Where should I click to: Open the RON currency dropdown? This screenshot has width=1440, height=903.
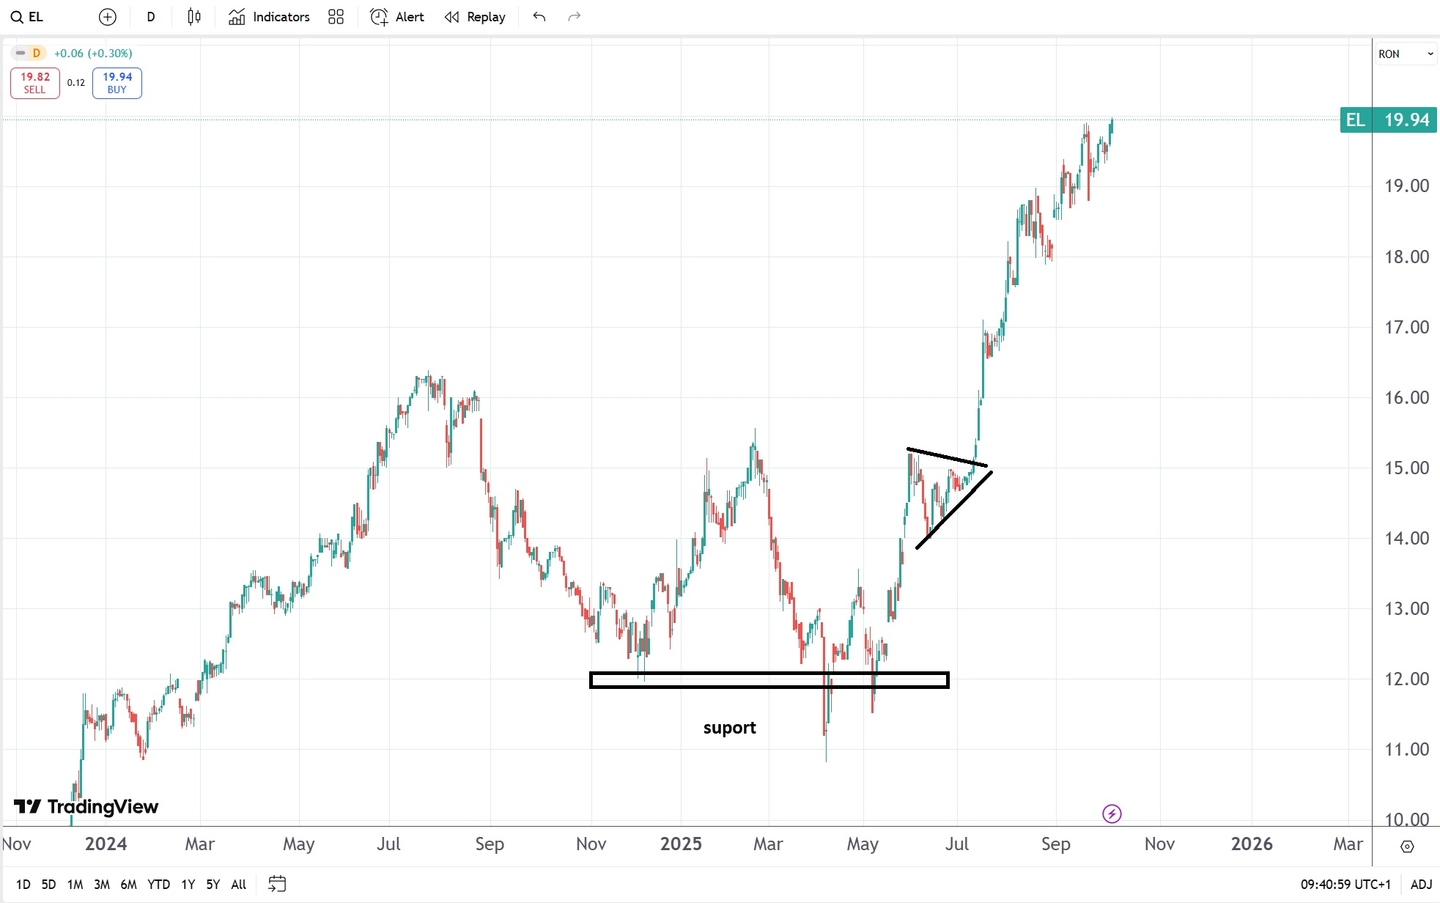1405,54
